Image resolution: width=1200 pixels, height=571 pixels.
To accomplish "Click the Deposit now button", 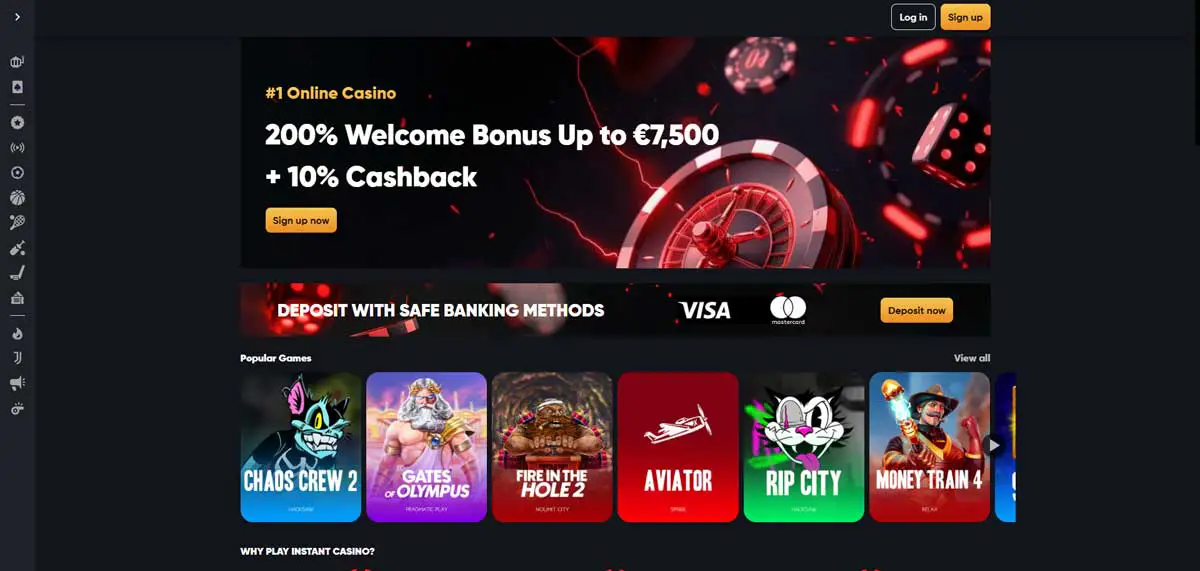I will [x=917, y=310].
